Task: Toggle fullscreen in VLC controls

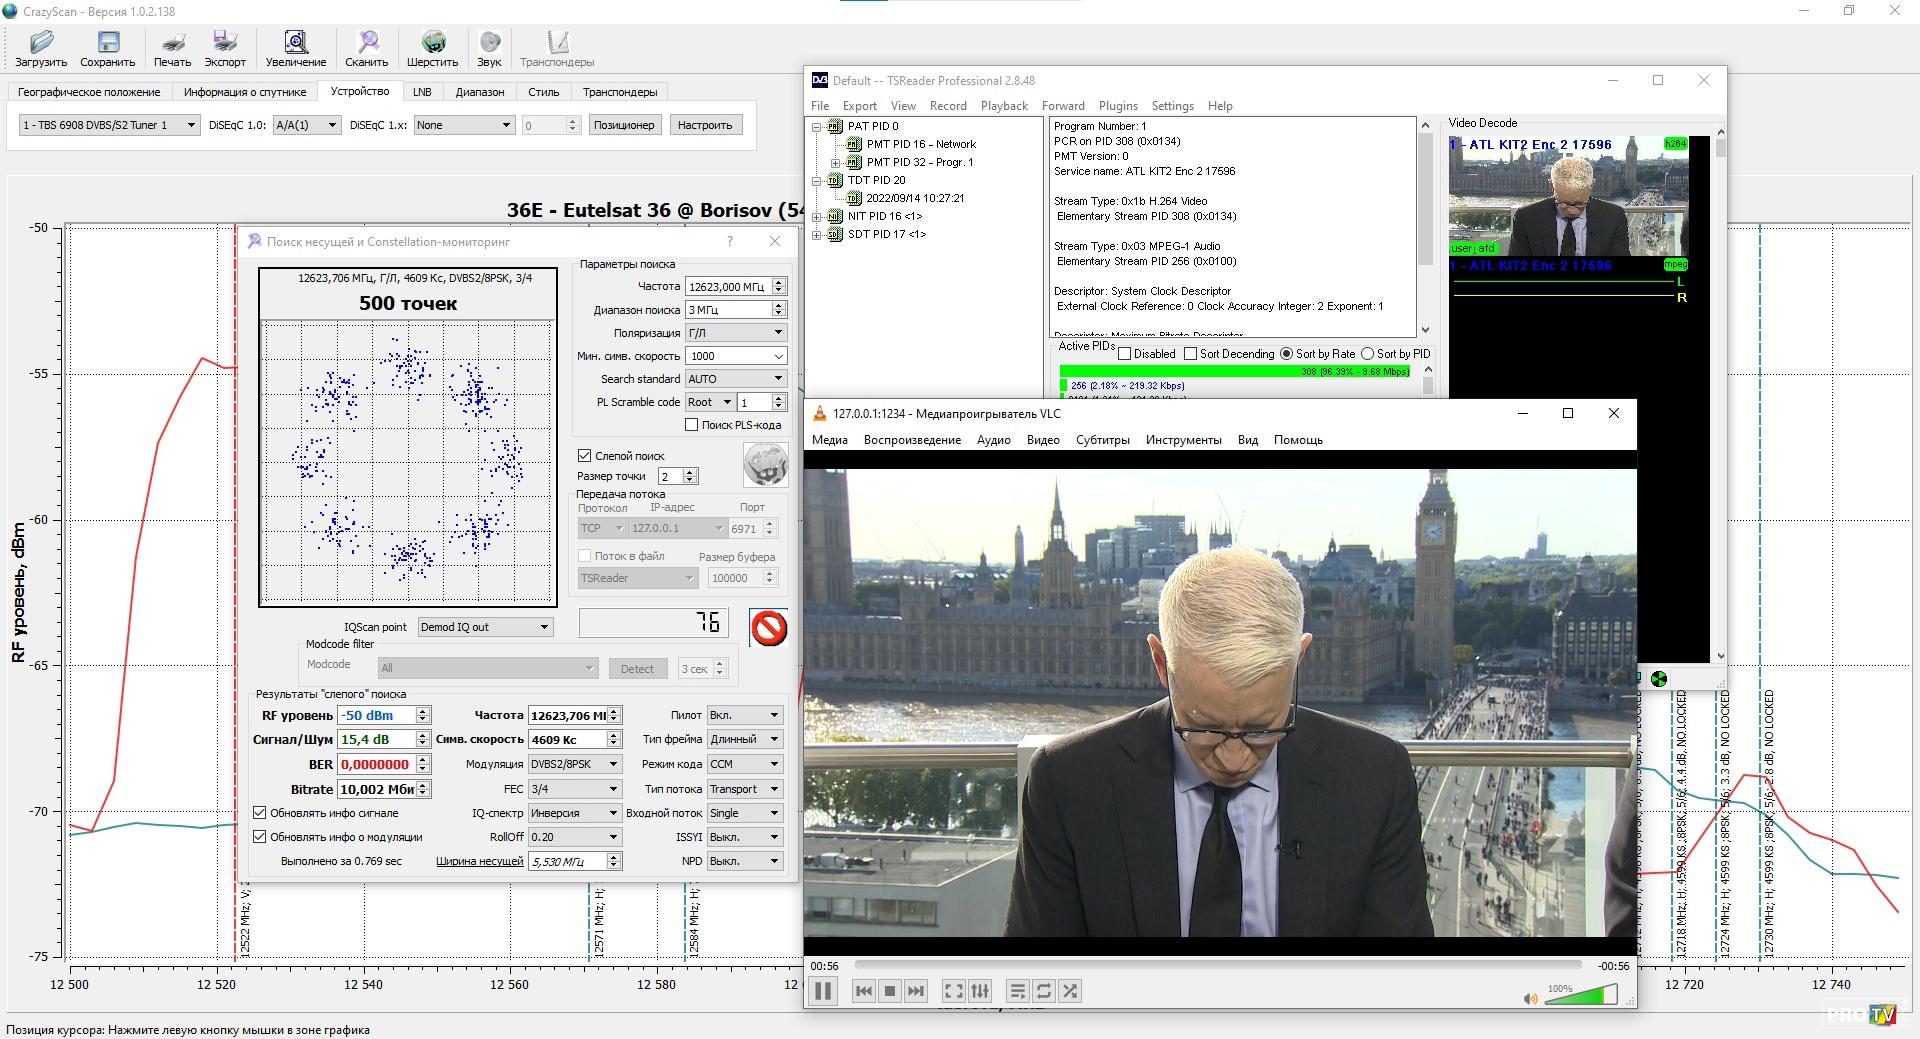Action: (x=953, y=991)
